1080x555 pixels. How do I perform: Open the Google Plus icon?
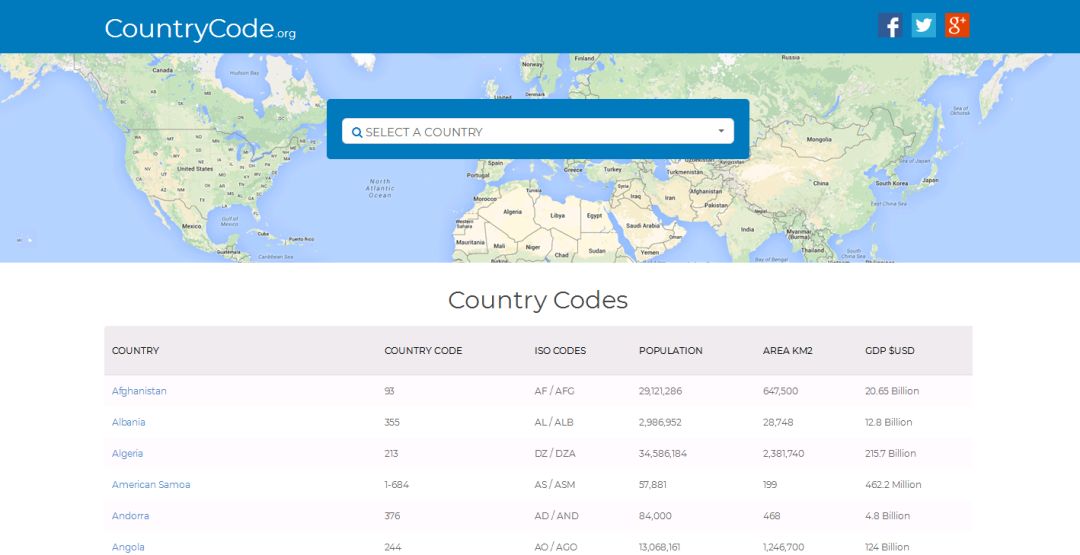[x=957, y=26]
